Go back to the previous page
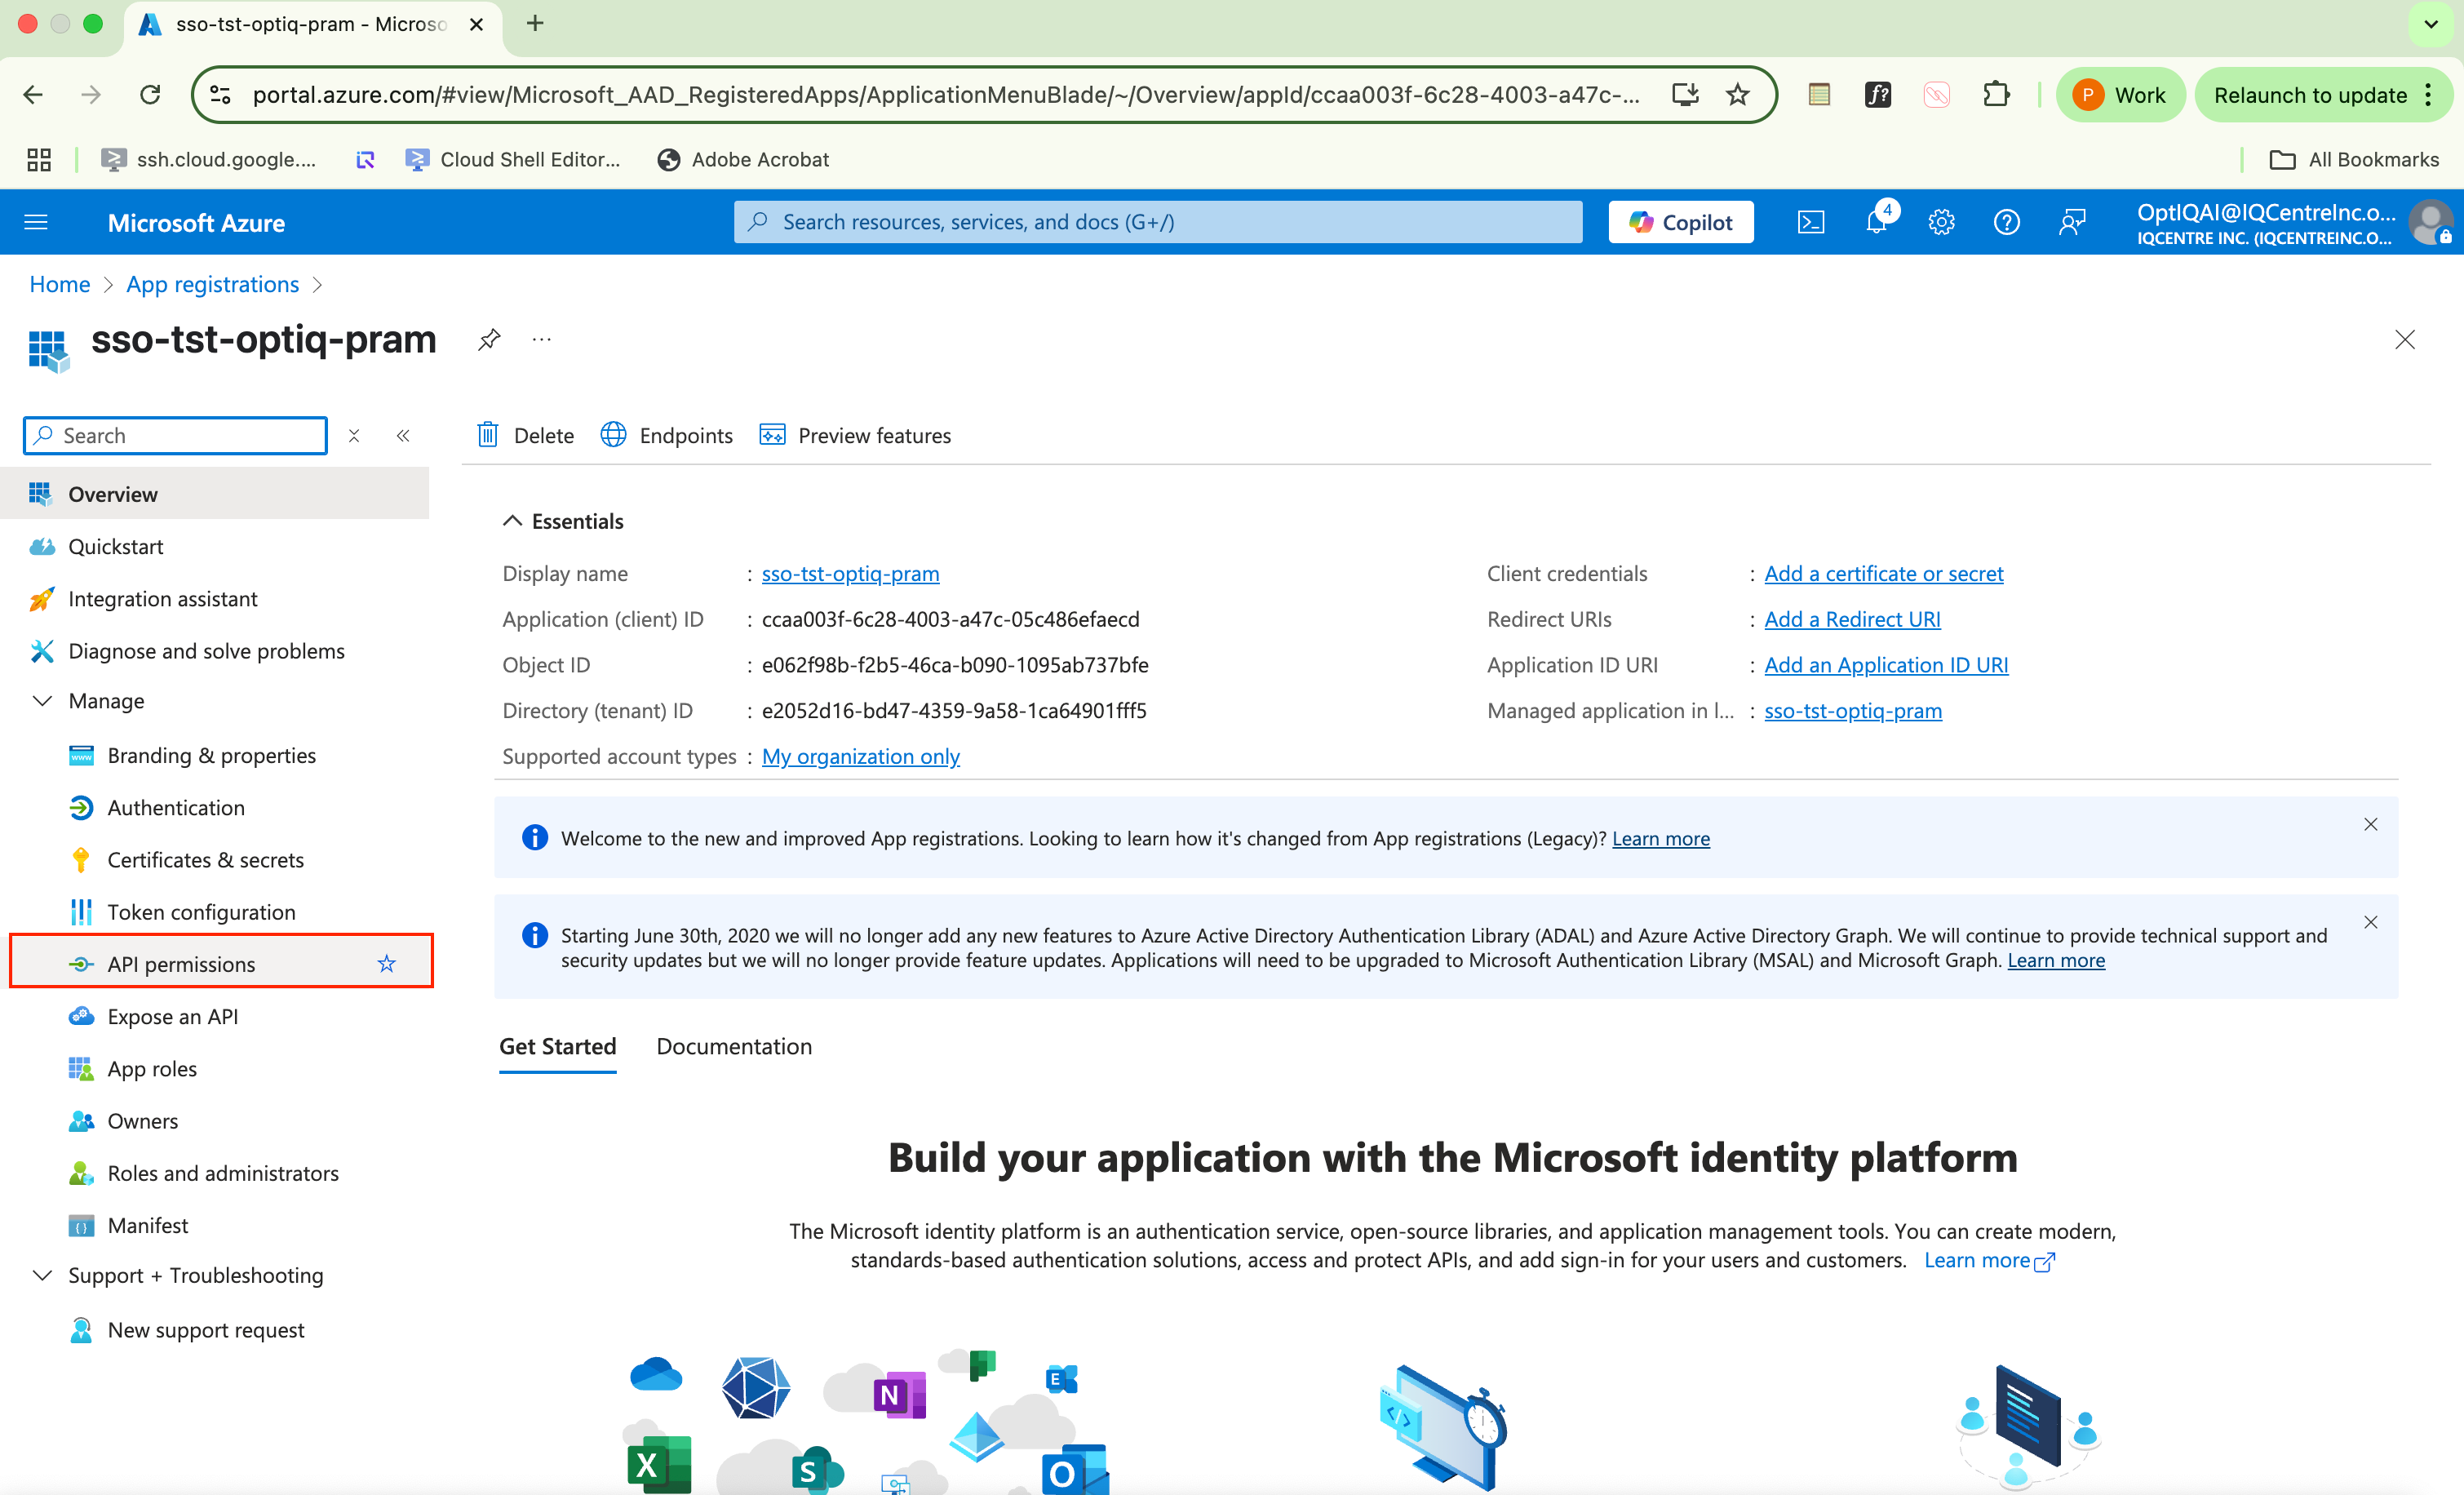 33,95
